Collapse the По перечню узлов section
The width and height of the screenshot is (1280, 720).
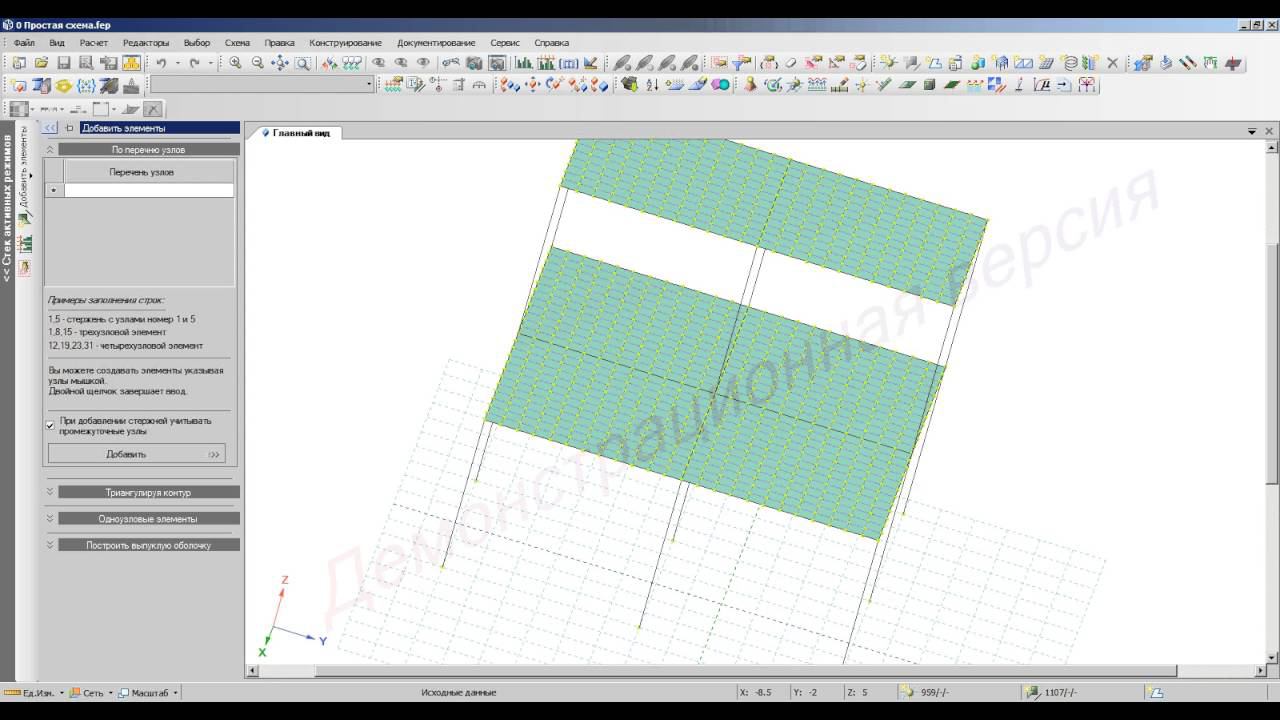[50, 149]
